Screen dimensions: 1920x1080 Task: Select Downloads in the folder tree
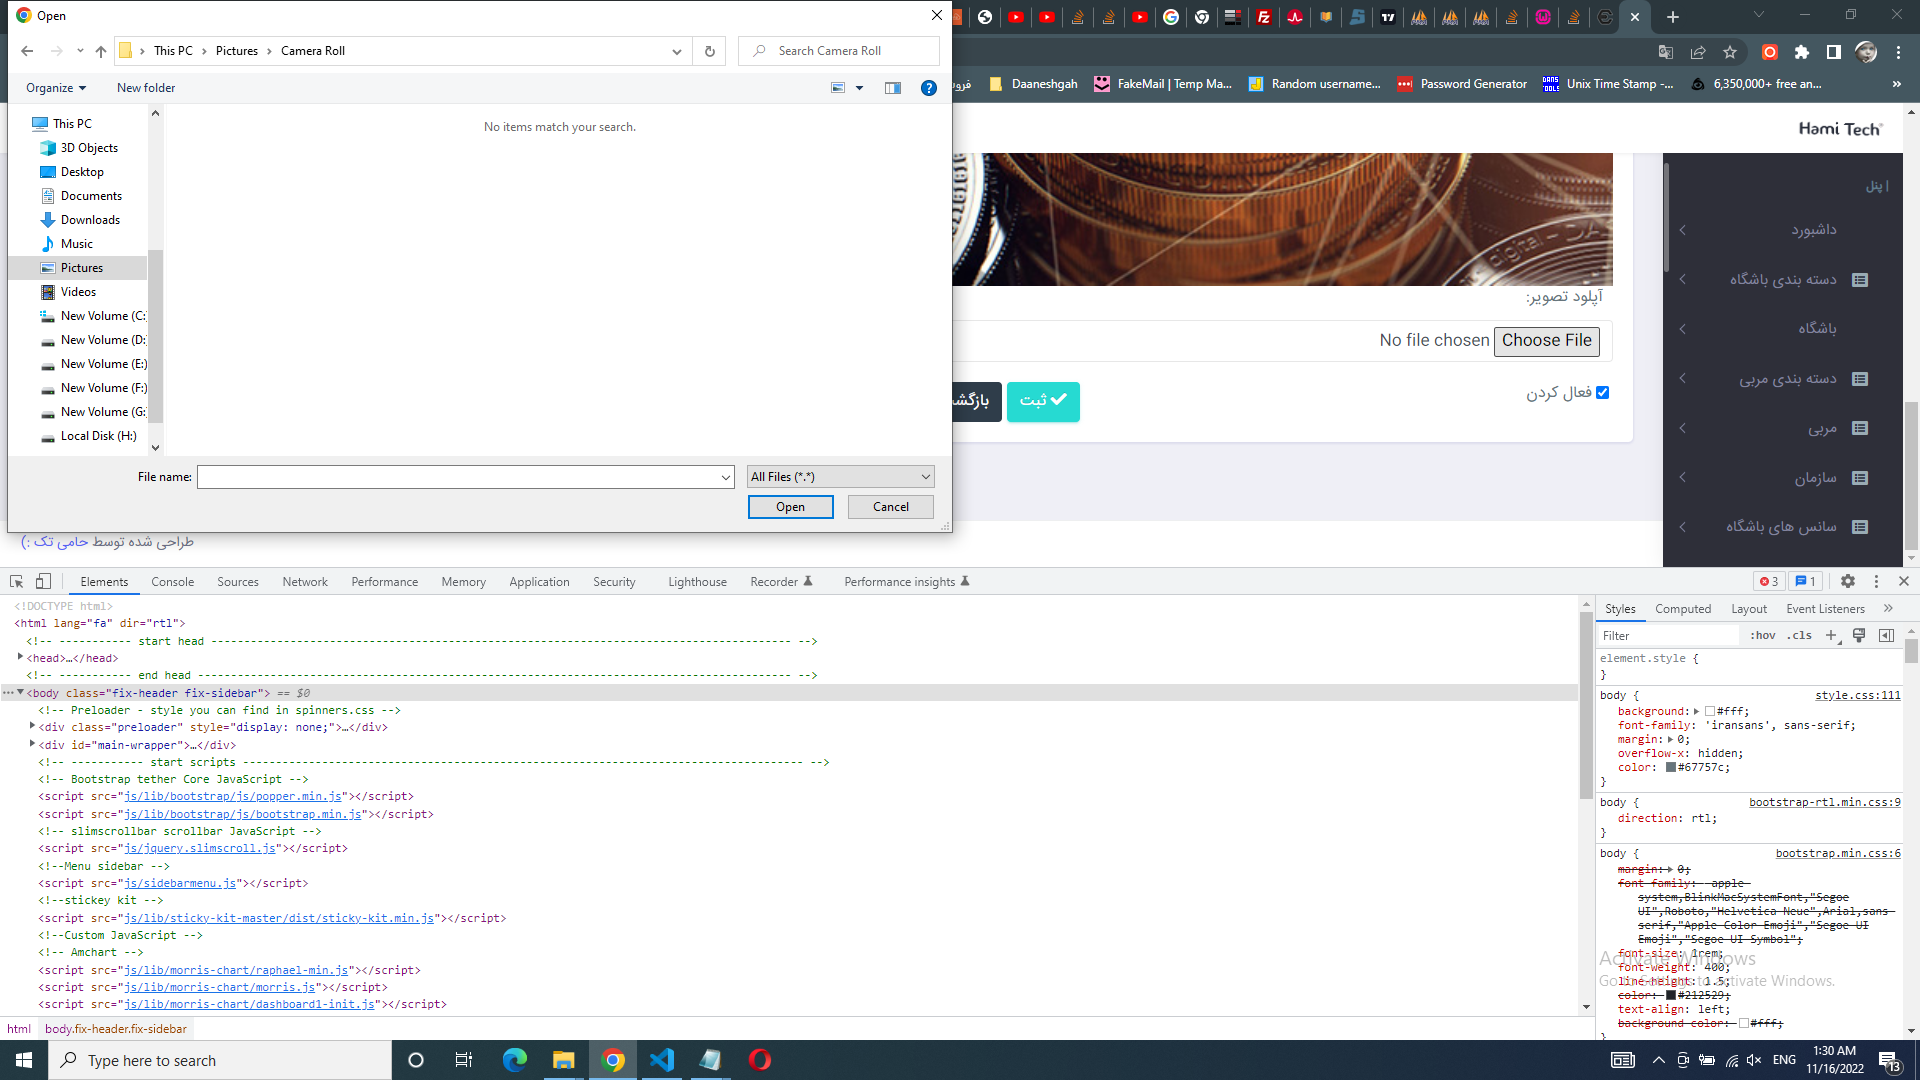pyautogui.click(x=90, y=220)
